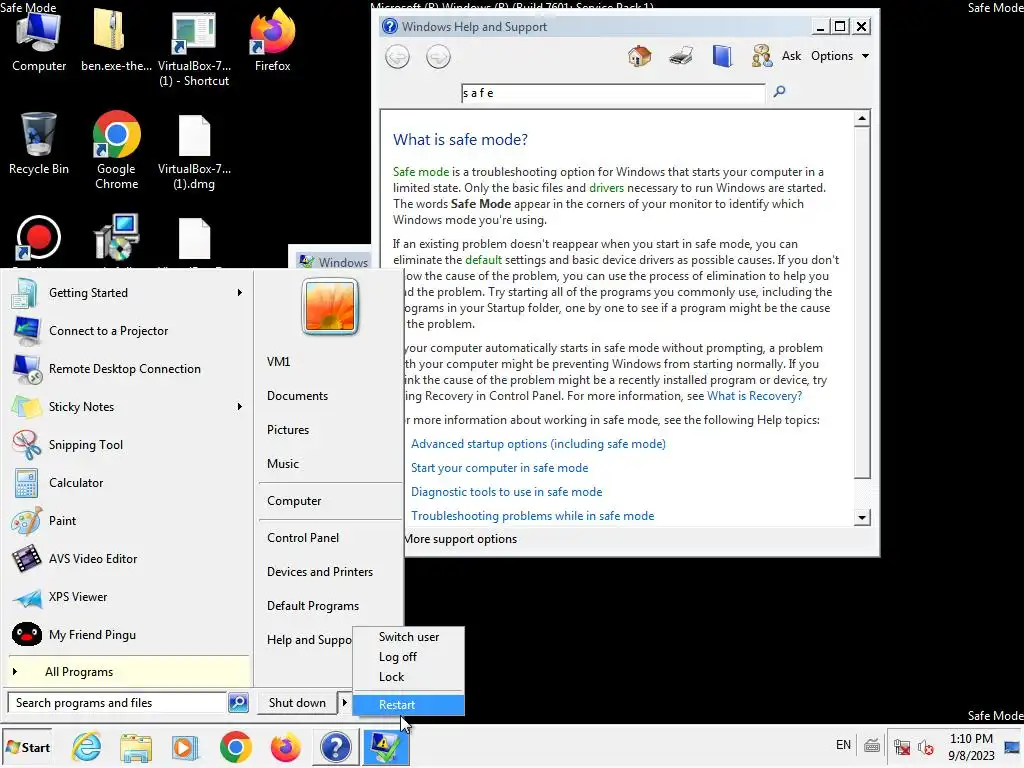The image size is (1024, 768).
Task: Click Search programs and files box
Action: 117,703
